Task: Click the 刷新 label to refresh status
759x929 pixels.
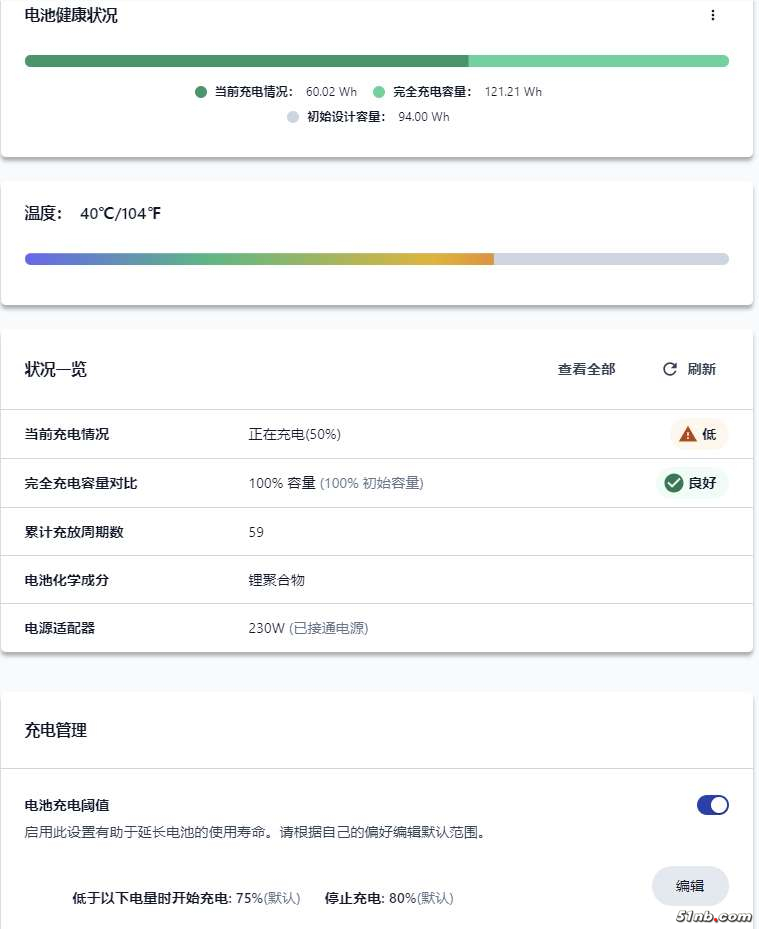Action: (x=702, y=369)
